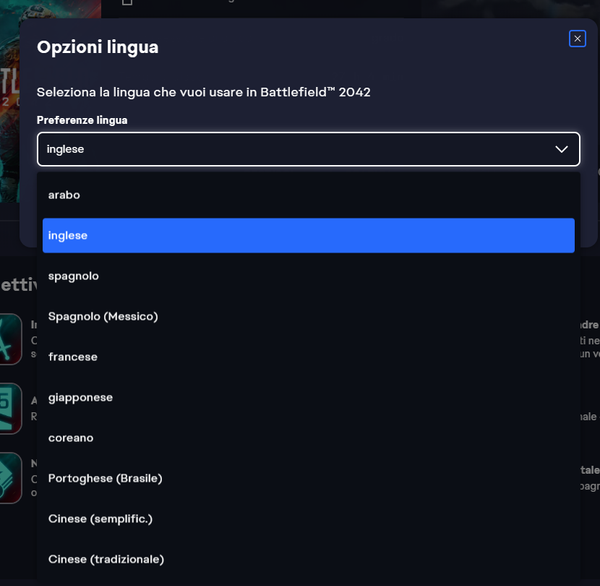
Task: Choose the highlighted inglese option
Action: click(308, 236)
